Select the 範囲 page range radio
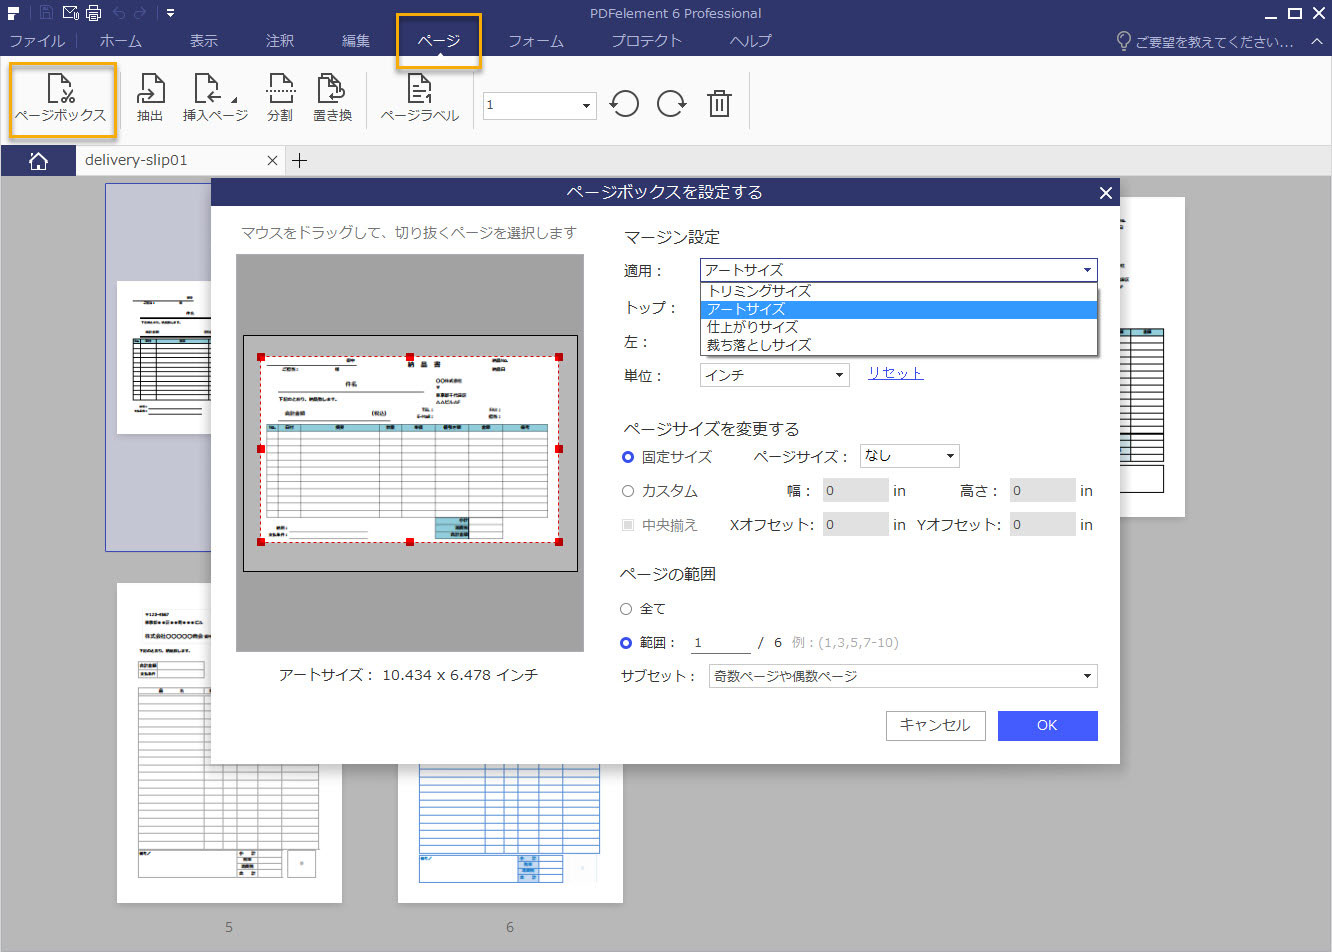This screenshot has width=1332, height=952. [x=626, y=643]
